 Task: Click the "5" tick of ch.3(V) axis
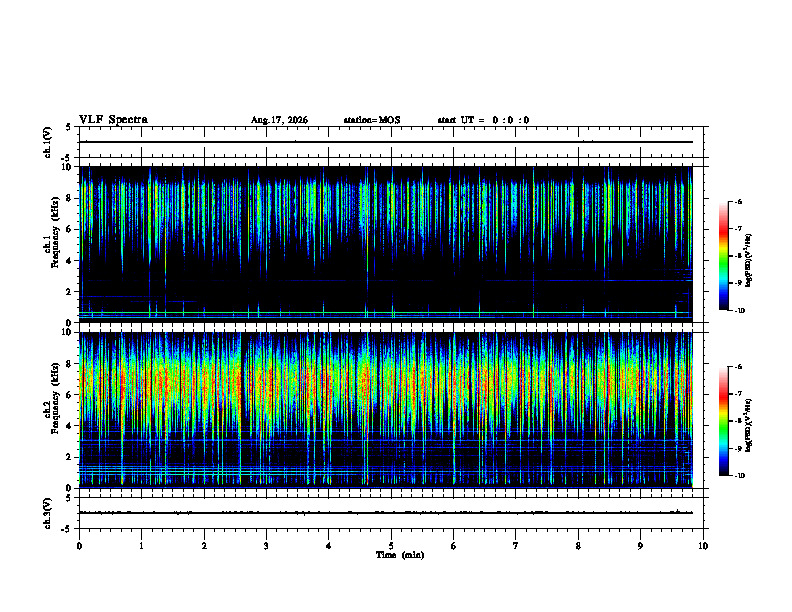(x=68, y=498)
